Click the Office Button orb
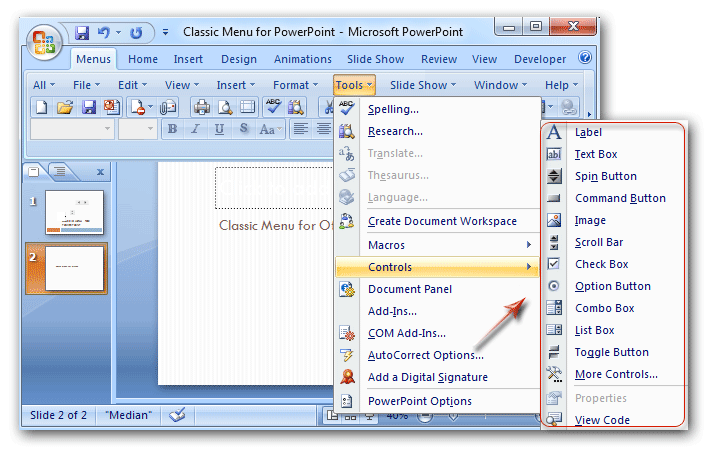The height and width of the screenshot is (451, 708). (44, 42)
